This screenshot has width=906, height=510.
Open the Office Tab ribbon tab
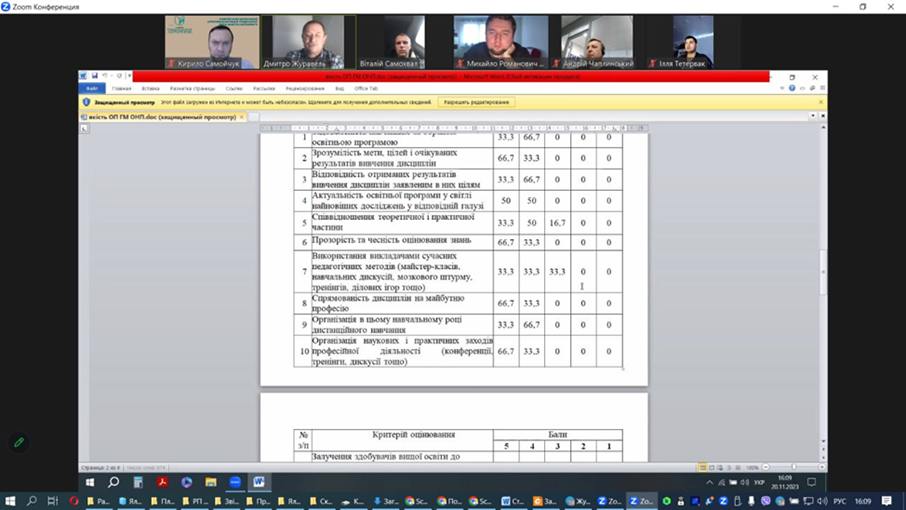(366, 88)
